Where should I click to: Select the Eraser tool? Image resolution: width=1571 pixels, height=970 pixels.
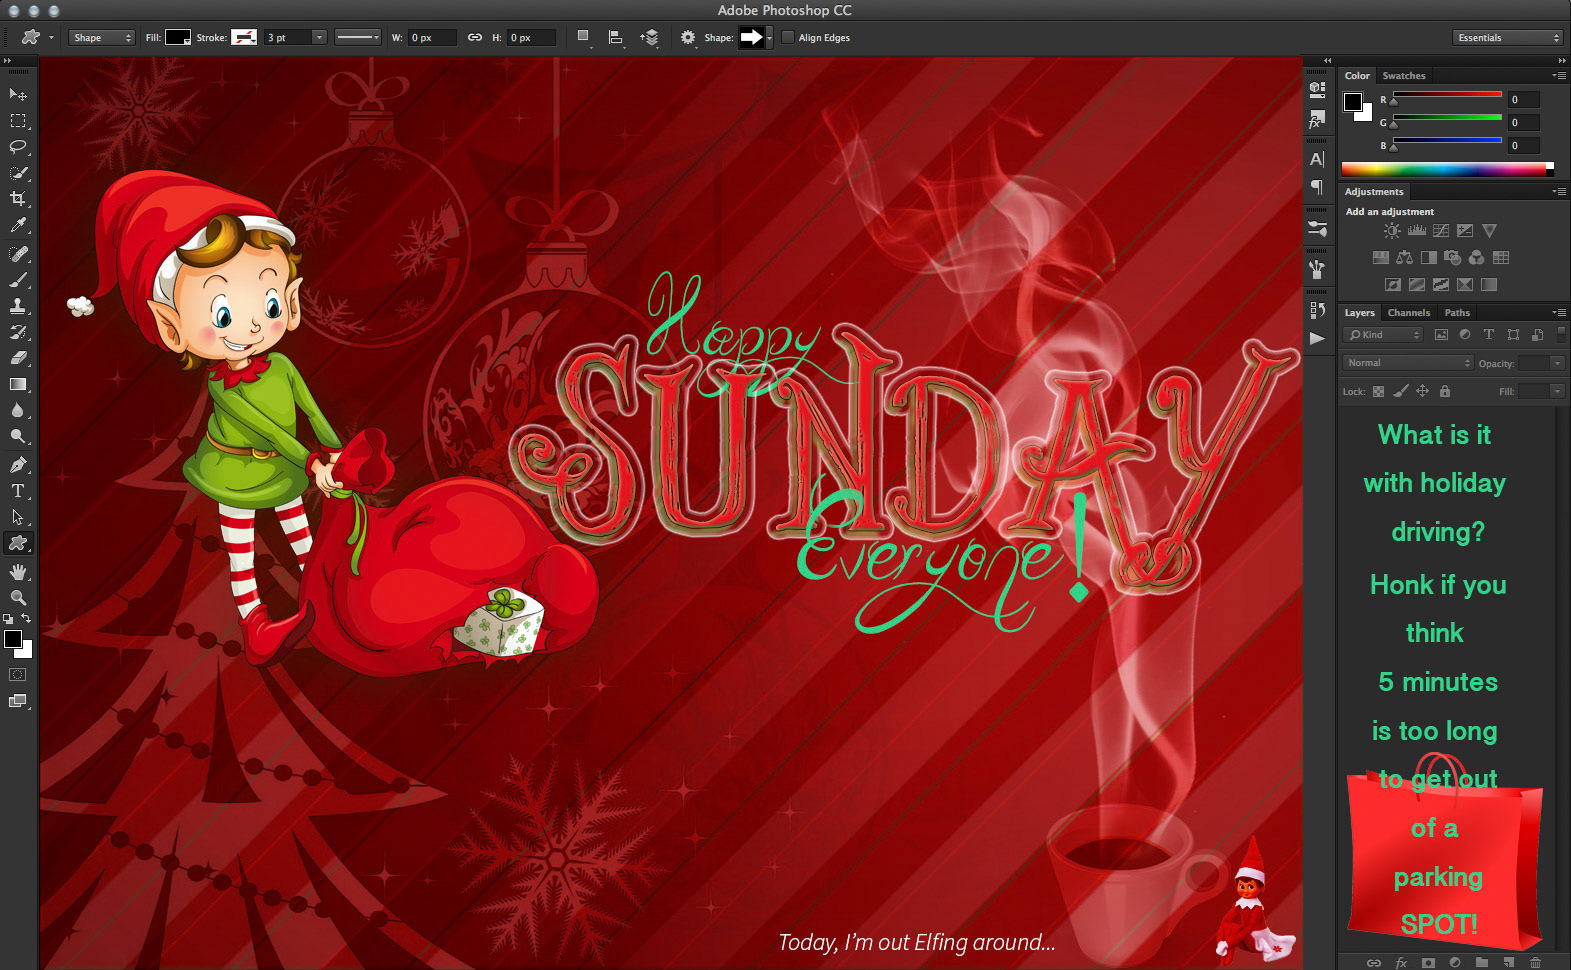pyautogui.click(x=18, y=358)
